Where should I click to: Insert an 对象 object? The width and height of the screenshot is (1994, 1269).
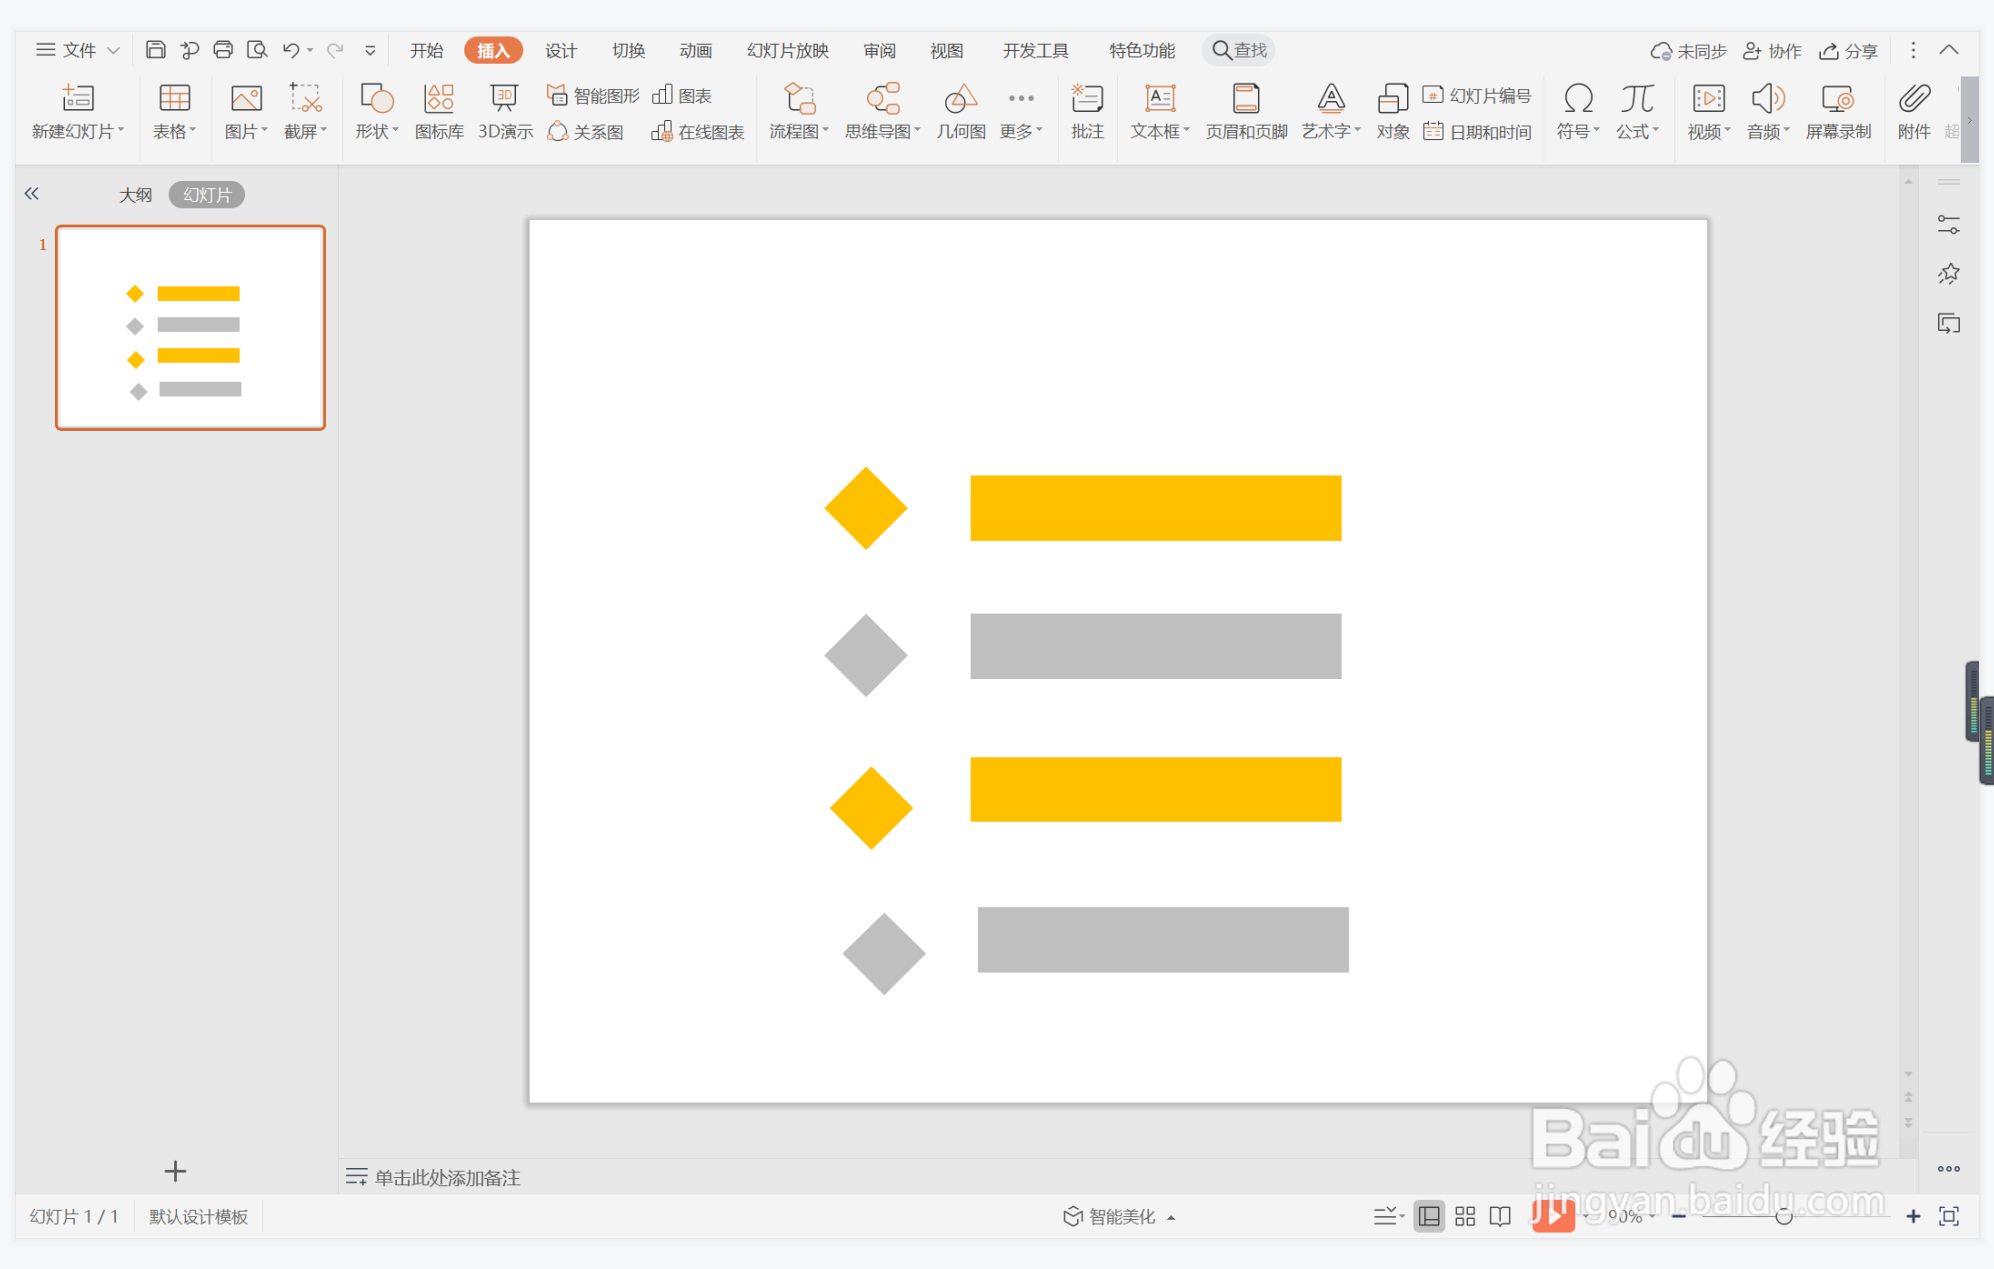coord(1392,111)
